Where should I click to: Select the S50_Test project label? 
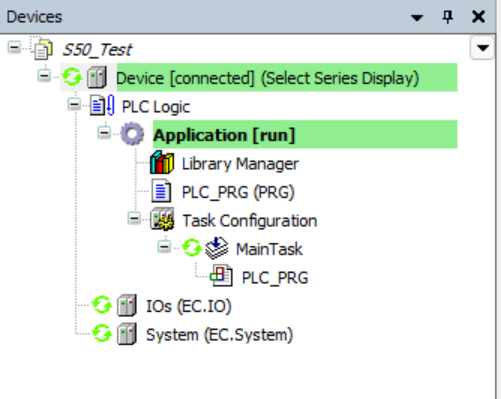(97, 50)
